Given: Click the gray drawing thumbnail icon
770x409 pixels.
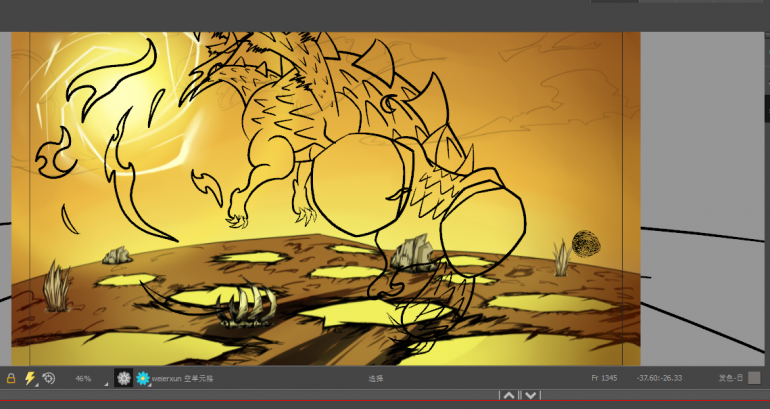Looking at the screenshot, I should (x=124, y=379).
